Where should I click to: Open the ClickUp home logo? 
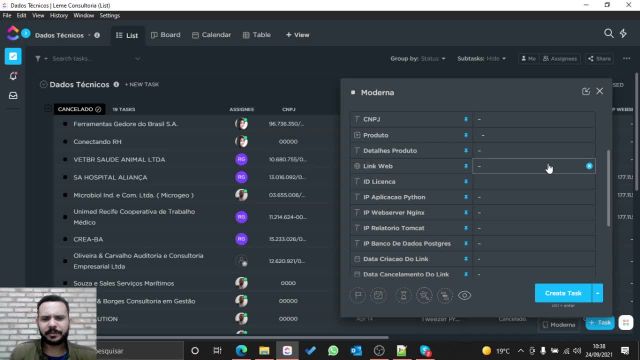coord(13,33)
